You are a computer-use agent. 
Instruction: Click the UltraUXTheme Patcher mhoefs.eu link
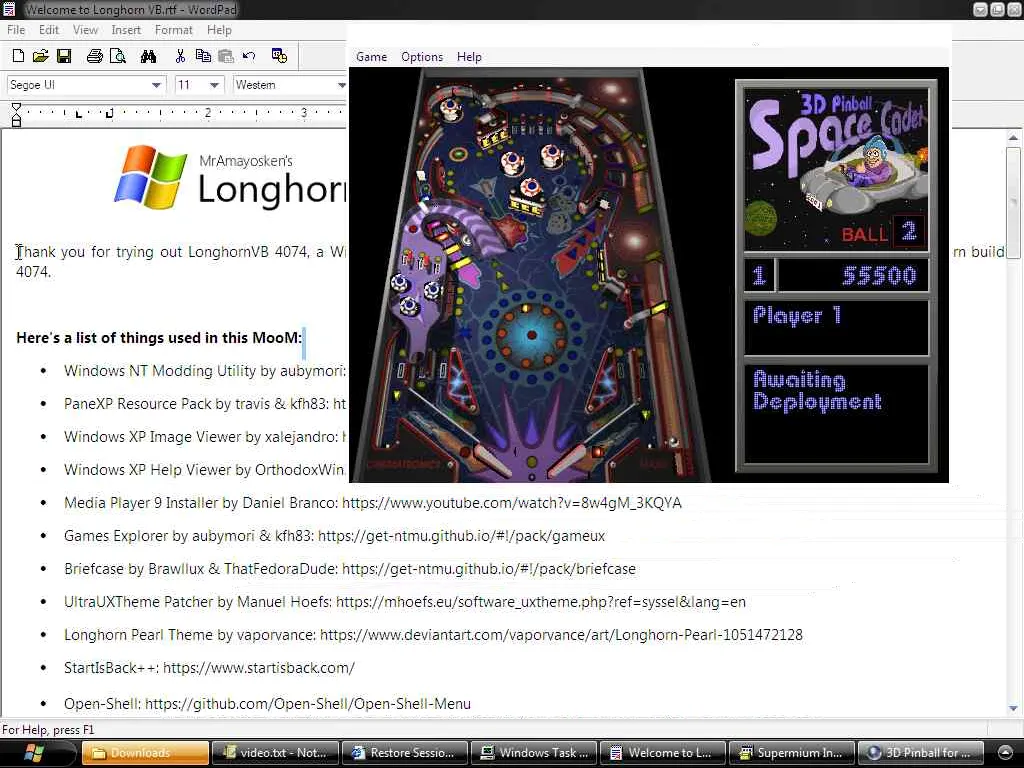541,602
